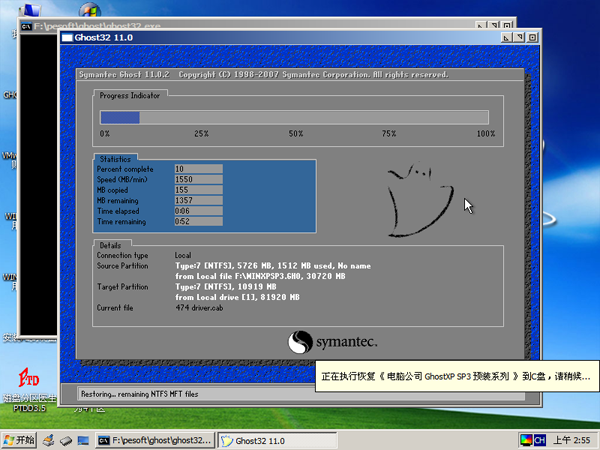
Task: Click the Time remaining value 0:52
Action: pos(199,221)
